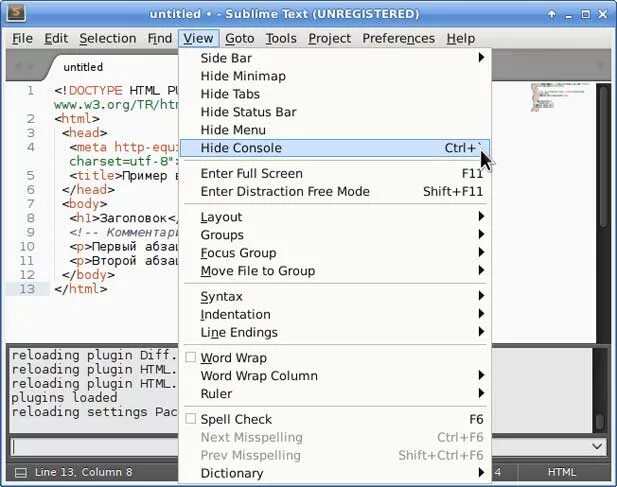Screen dimensions: 617x487
Task: Open the Tools menu
Action: point(281,39)
